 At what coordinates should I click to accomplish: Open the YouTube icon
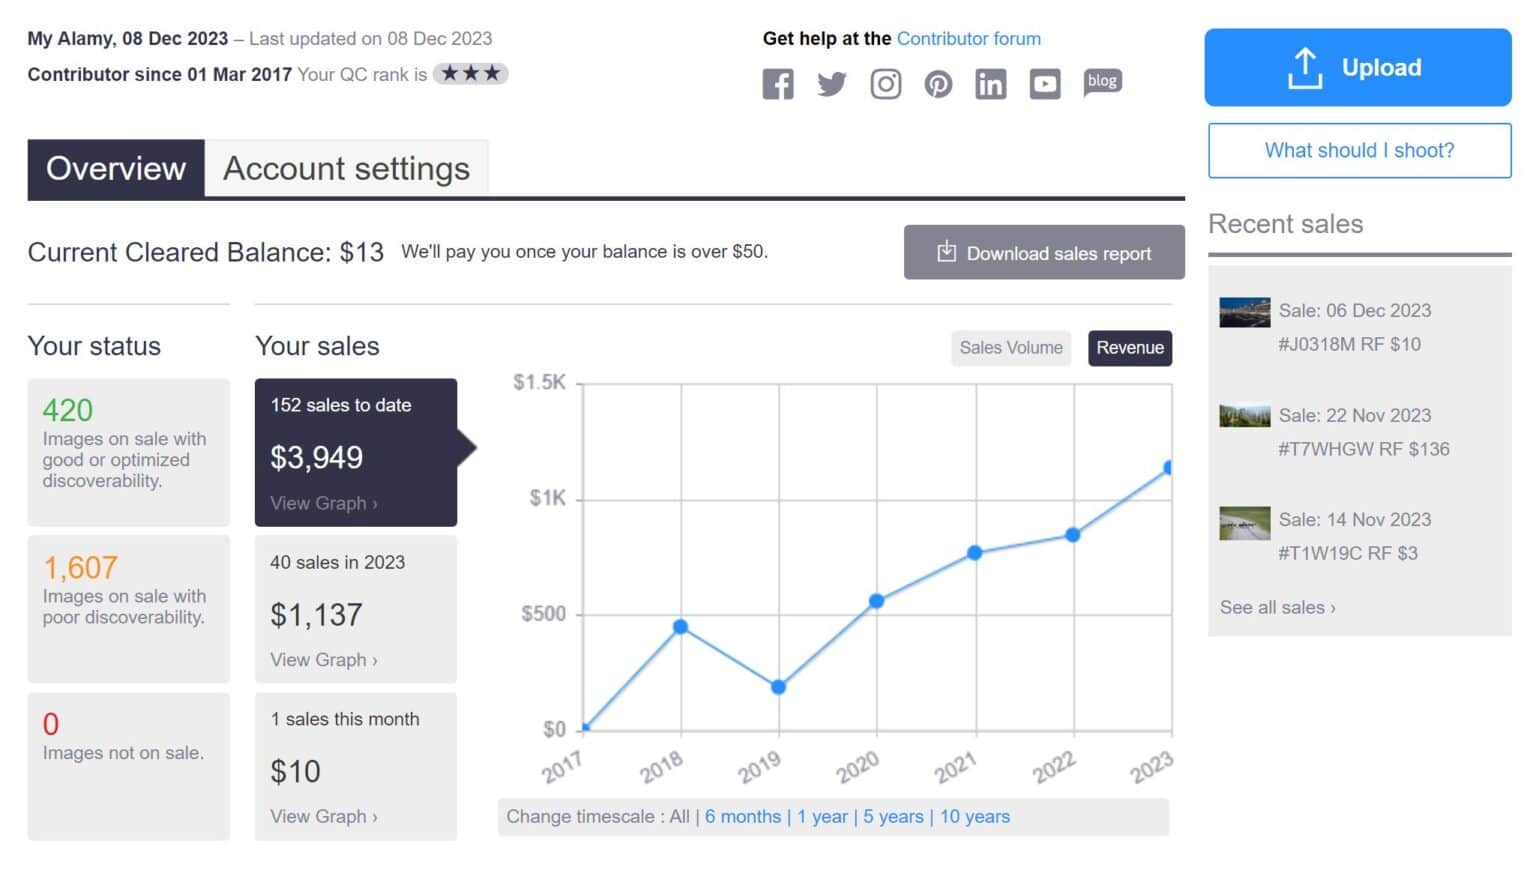point(1044,84)
